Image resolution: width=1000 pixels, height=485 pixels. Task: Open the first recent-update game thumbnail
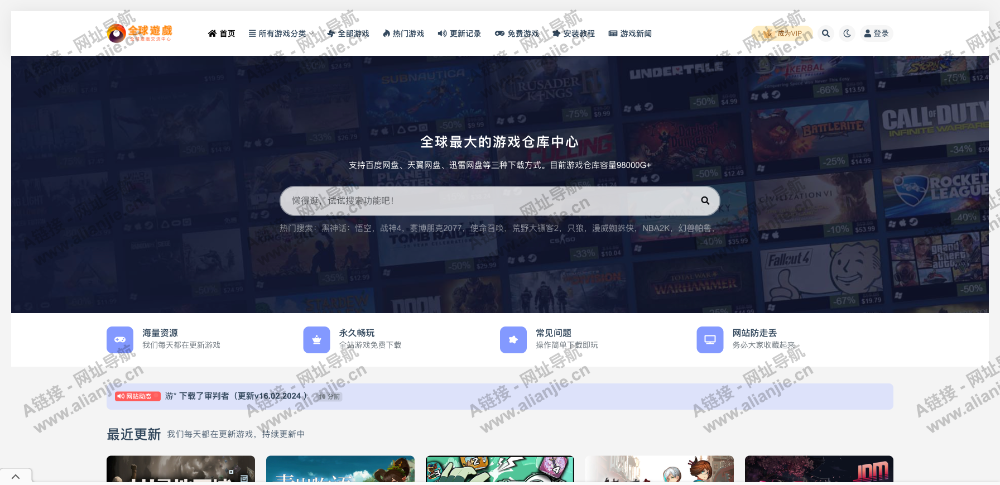(180, 469)
